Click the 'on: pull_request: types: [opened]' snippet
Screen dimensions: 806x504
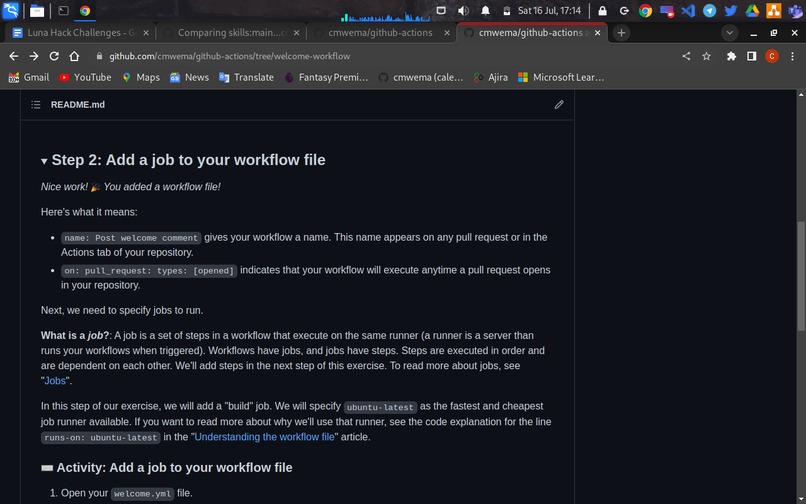pos(149,271)
